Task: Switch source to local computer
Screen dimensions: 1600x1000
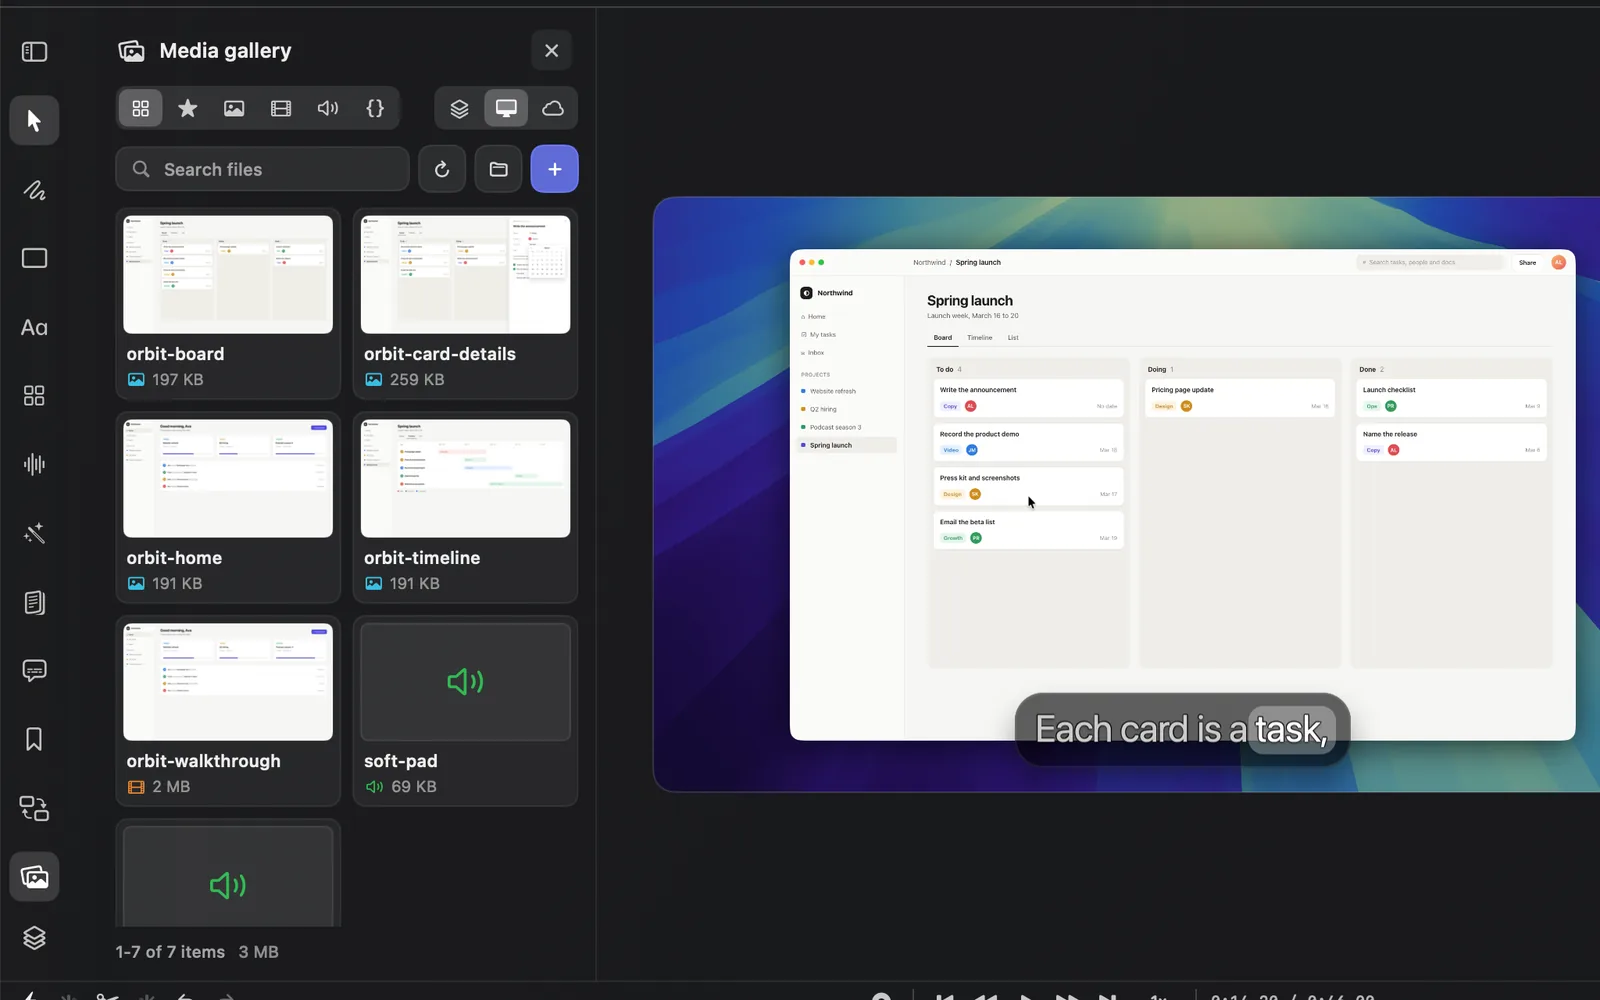Action: (506, 108)
